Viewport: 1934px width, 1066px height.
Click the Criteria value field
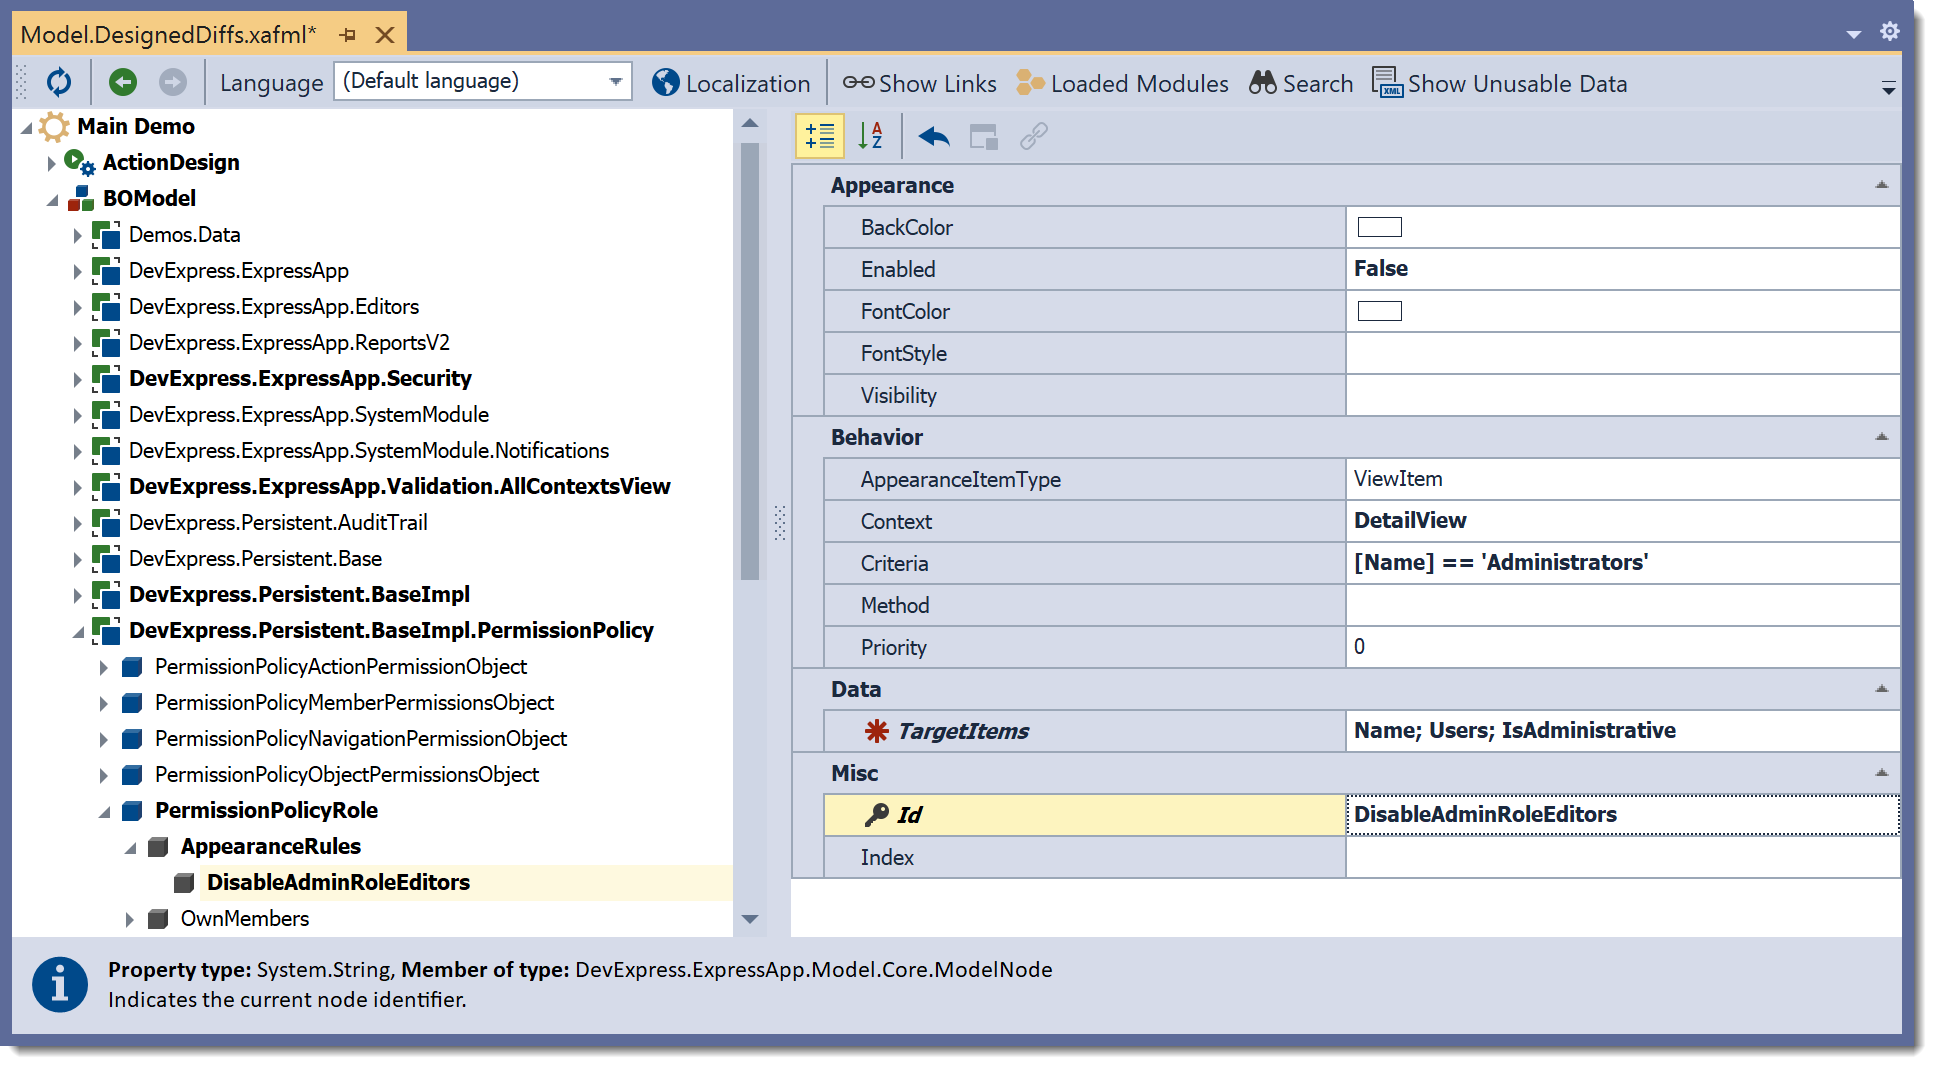coord(1620,563)
